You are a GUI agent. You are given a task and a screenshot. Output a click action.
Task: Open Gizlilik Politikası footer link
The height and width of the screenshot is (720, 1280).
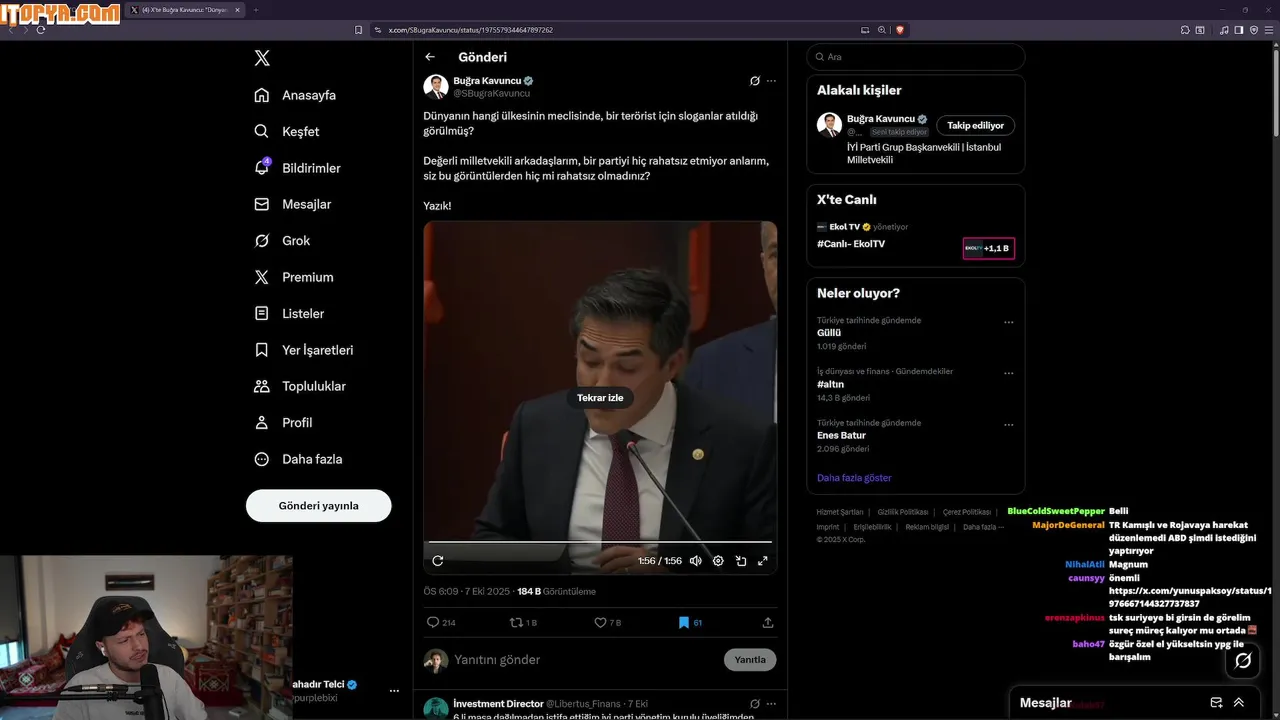tap(903, 512)
